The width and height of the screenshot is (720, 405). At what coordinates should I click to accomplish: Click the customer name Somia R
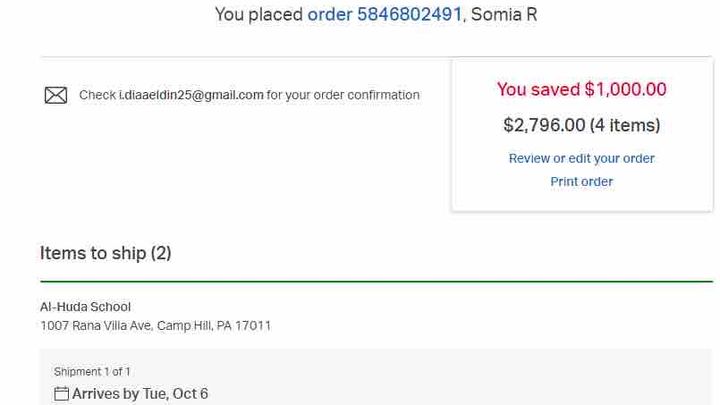click(x=504, y=14)
